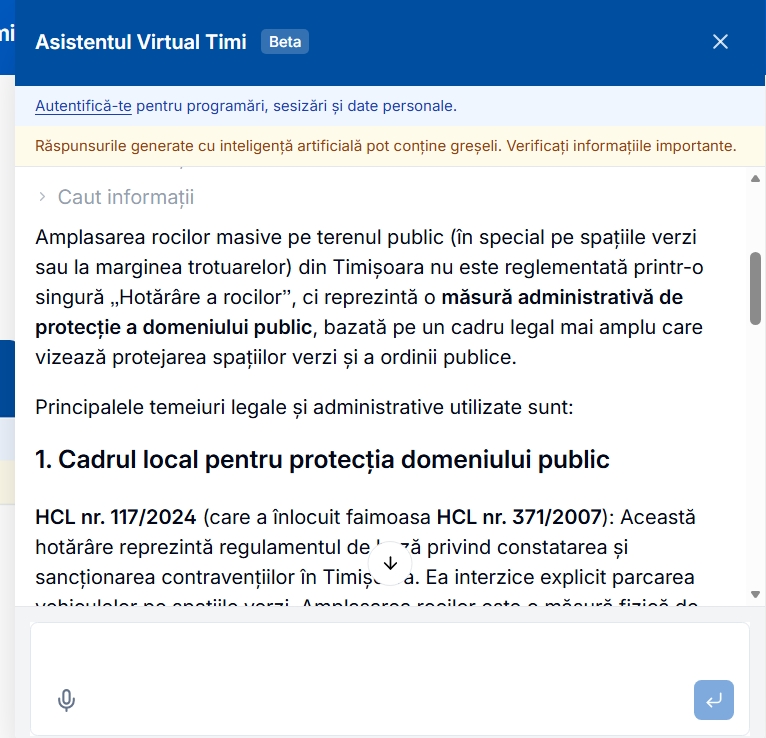Click the empty scrollbar track below the thumb
Screen dimensions: 766x738
coord(756,460)
